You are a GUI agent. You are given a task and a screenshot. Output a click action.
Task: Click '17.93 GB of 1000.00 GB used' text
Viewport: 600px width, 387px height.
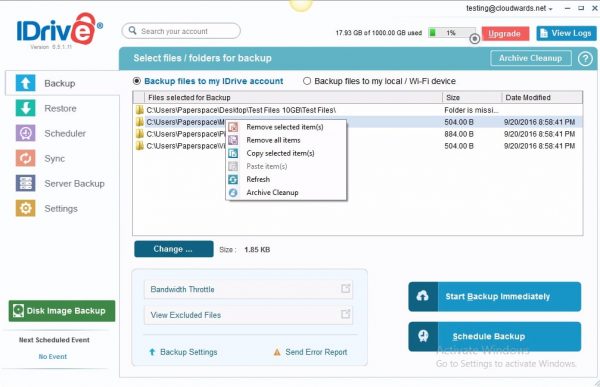(x=379, y=33)
